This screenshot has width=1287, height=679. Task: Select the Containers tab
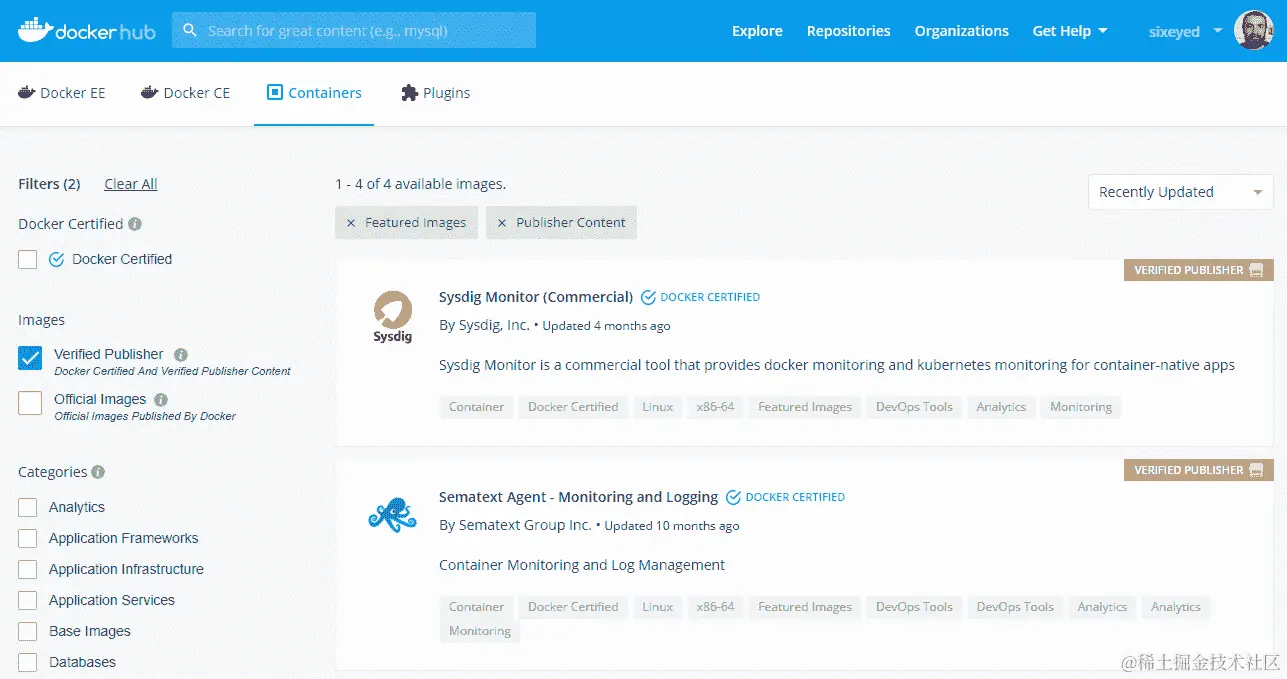coord(314,93)
